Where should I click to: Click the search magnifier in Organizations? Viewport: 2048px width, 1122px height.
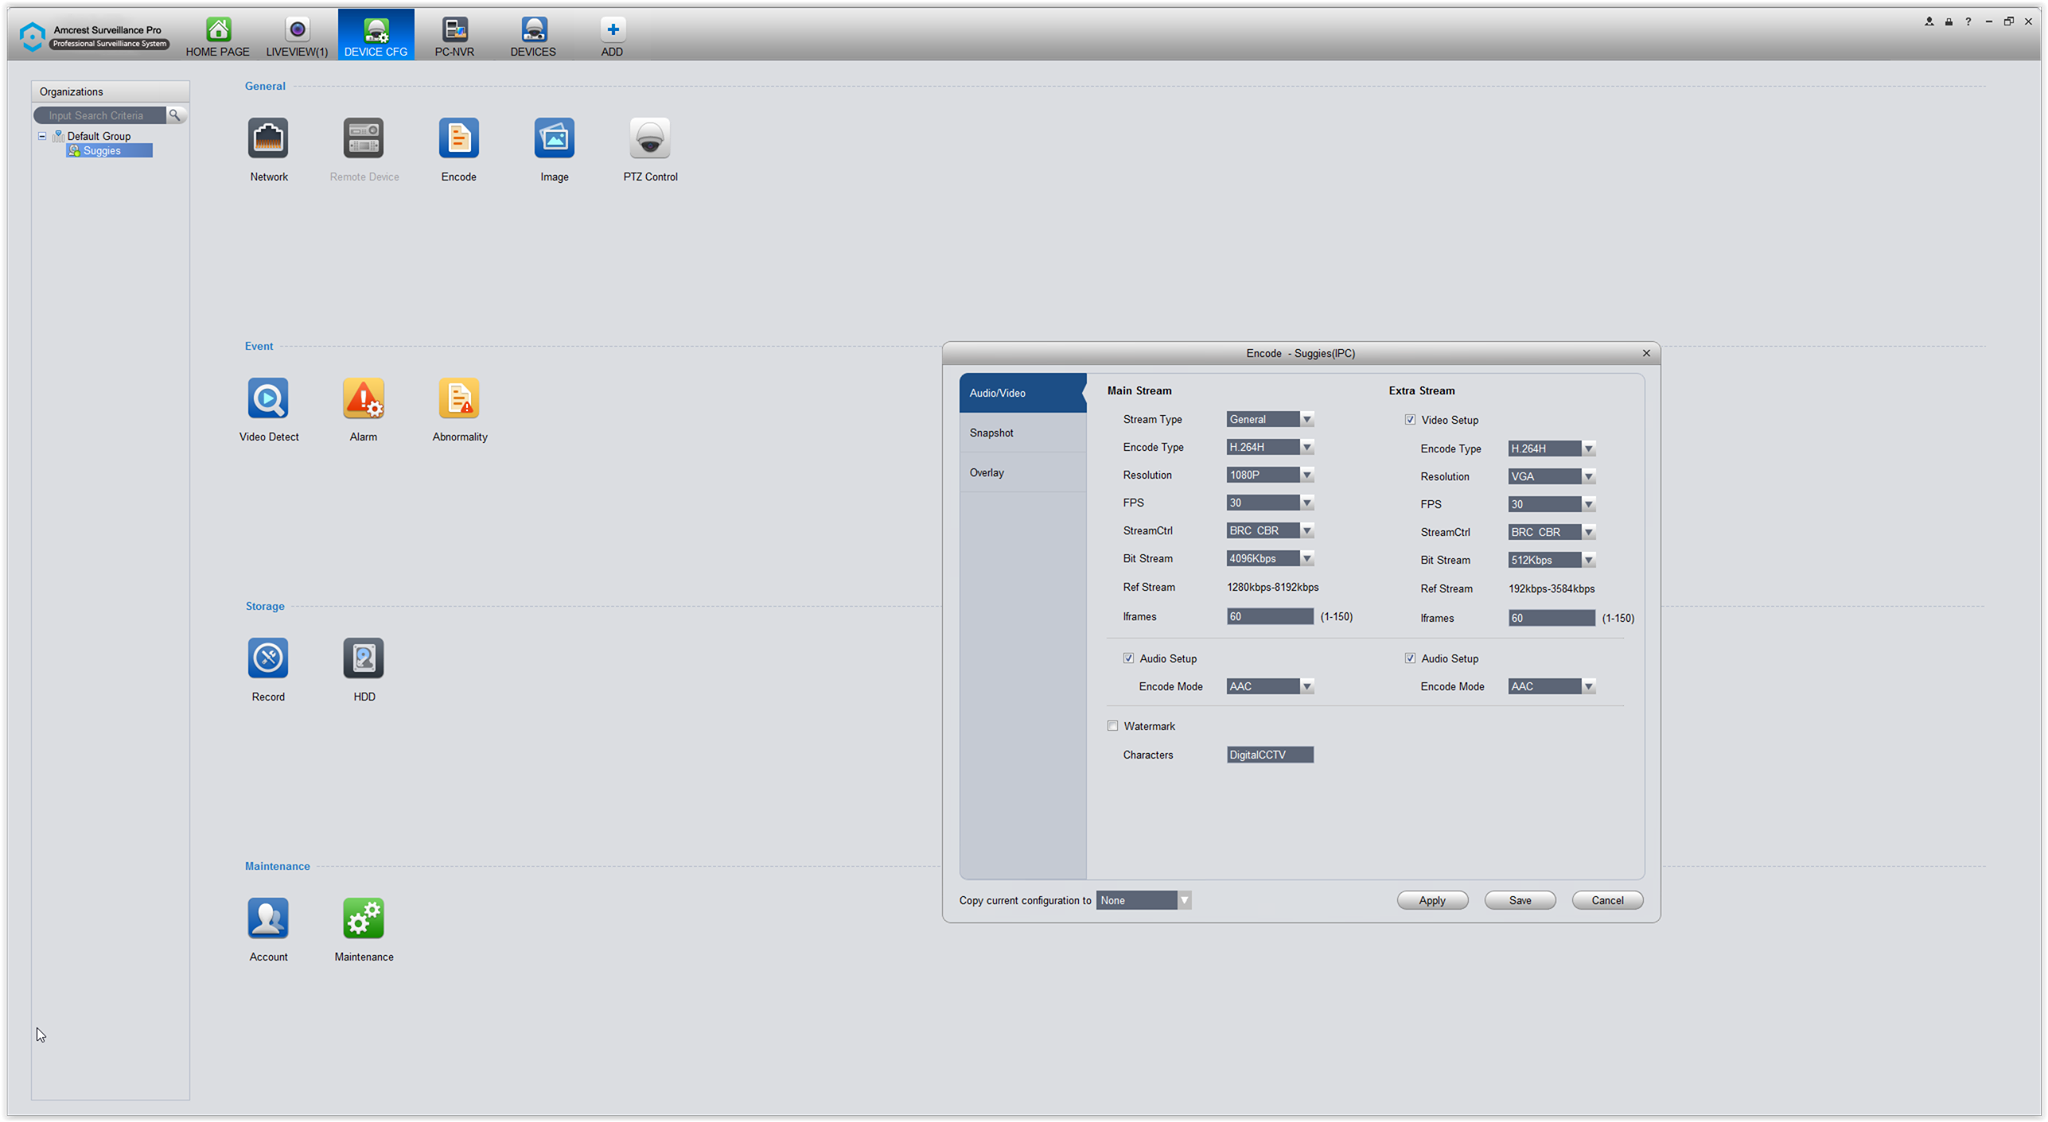click(x=175, y=115)
